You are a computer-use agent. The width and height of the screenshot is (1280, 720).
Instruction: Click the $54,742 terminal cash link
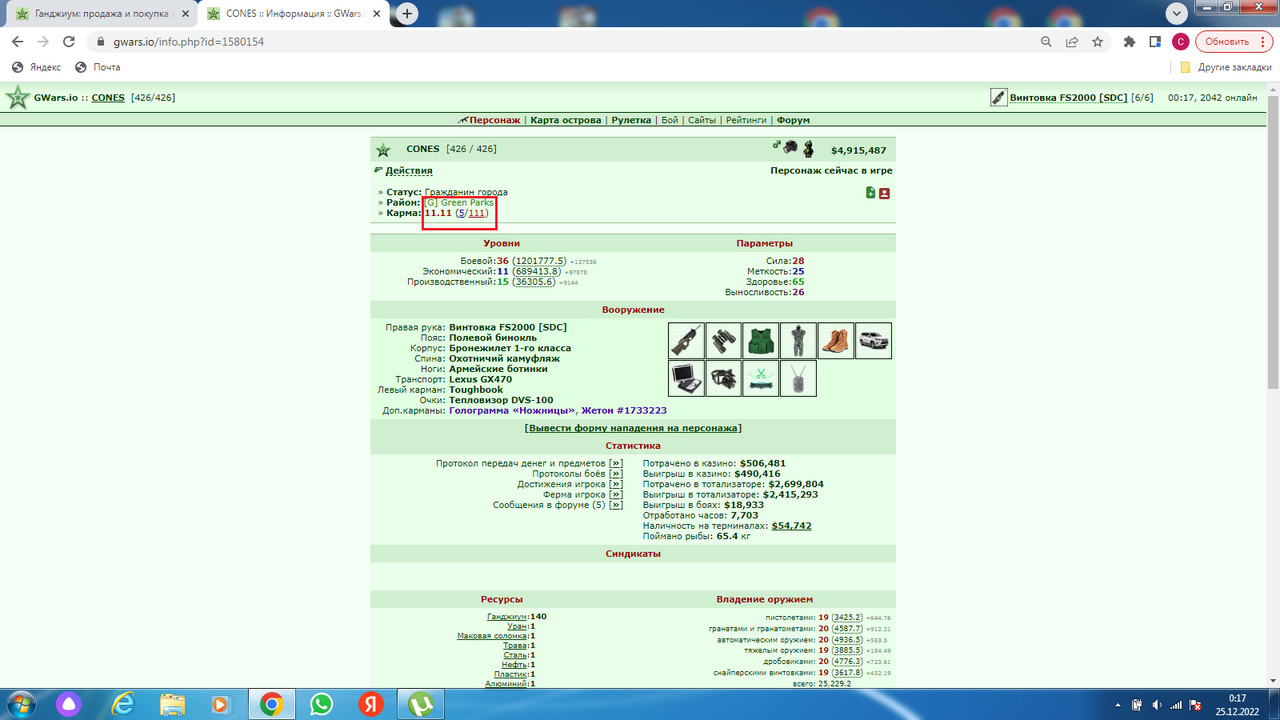tap(791, 526)
